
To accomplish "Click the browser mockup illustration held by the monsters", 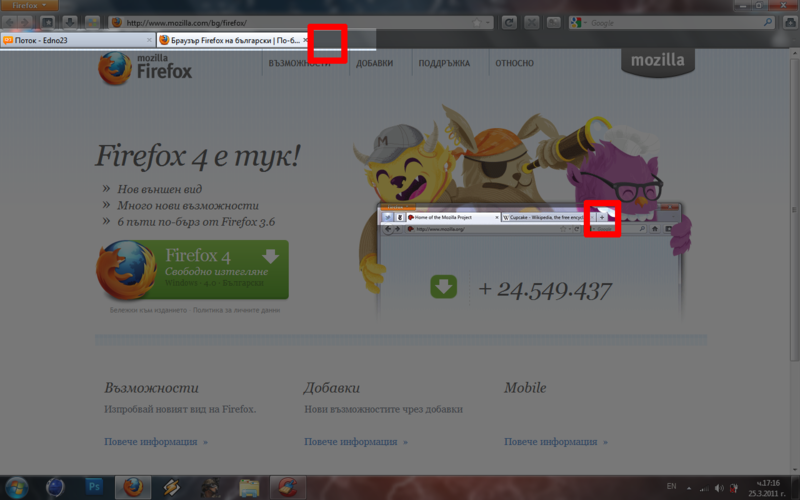I will tap(529, 260).
